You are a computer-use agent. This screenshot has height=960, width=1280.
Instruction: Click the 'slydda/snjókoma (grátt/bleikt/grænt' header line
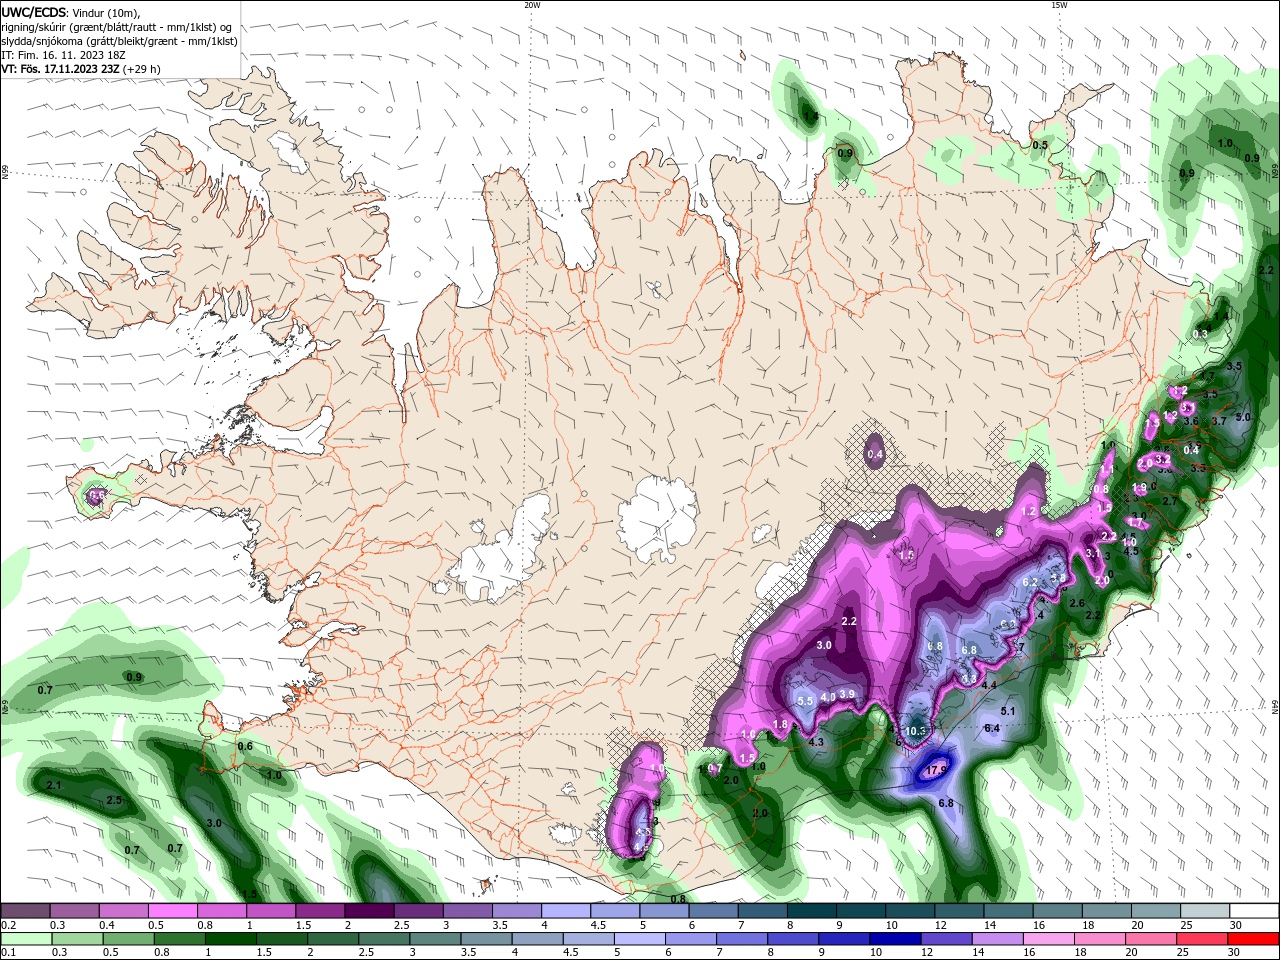point(119,41)
